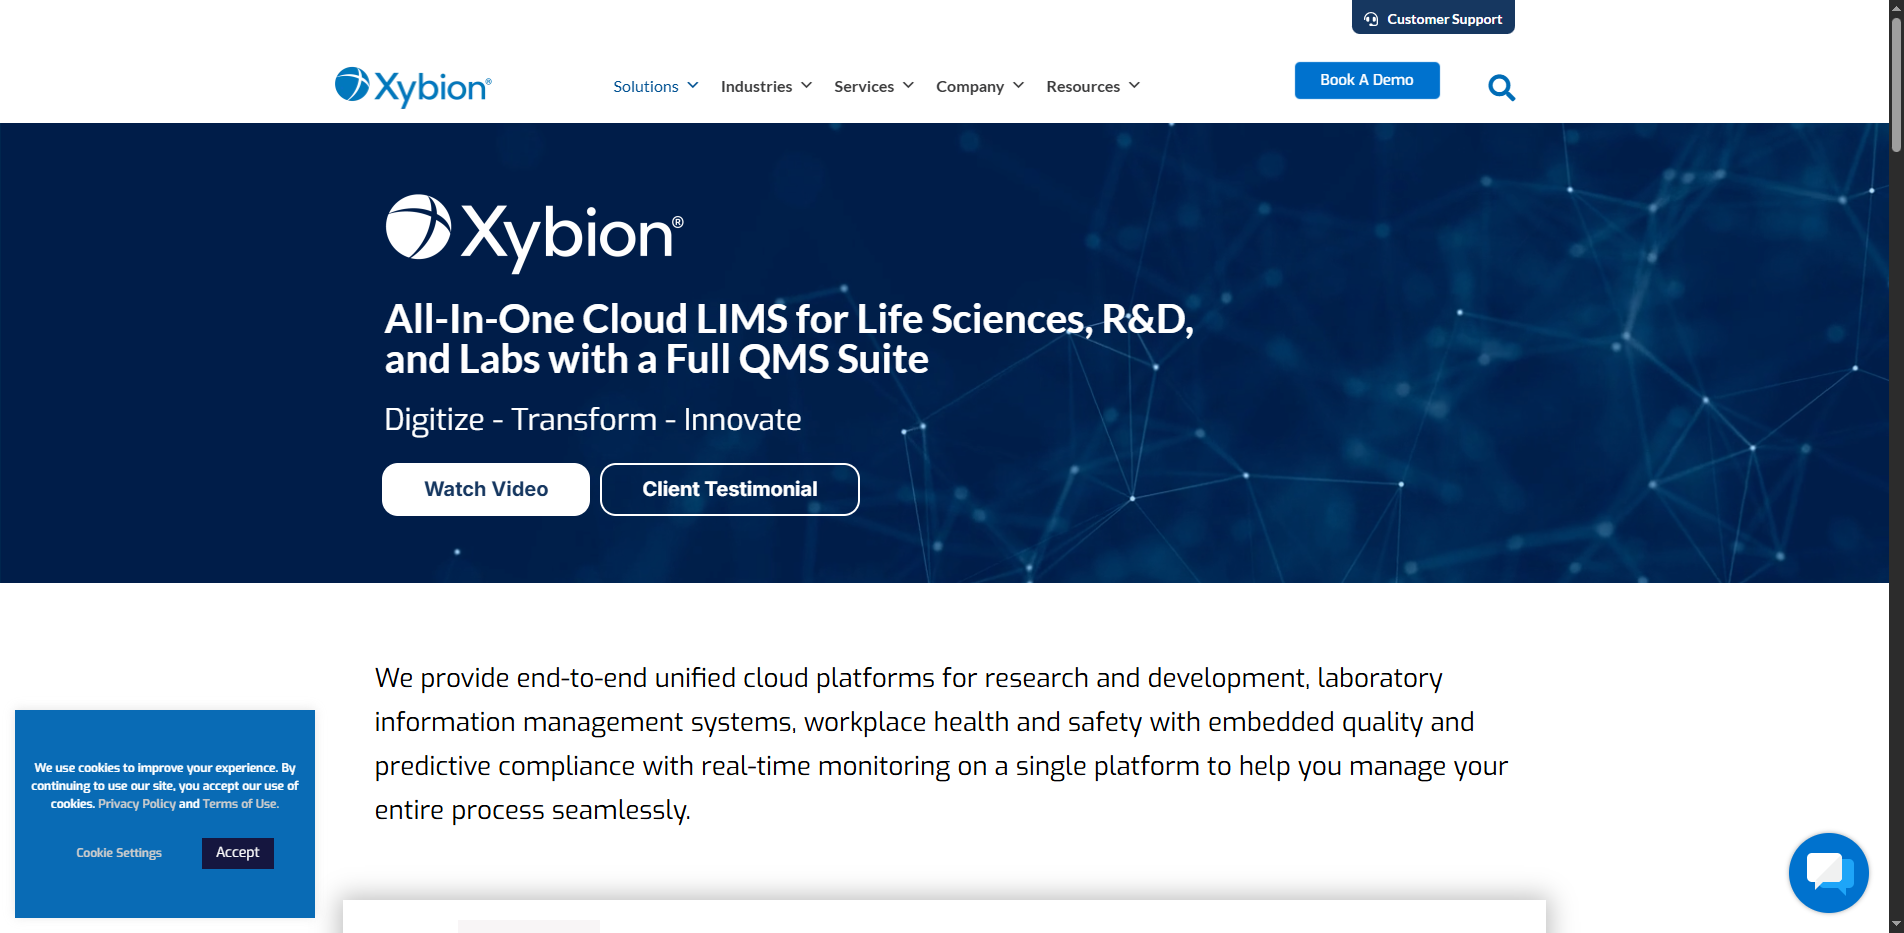
Task: Open Cookie Settings
Action: (x=119, y=853)
